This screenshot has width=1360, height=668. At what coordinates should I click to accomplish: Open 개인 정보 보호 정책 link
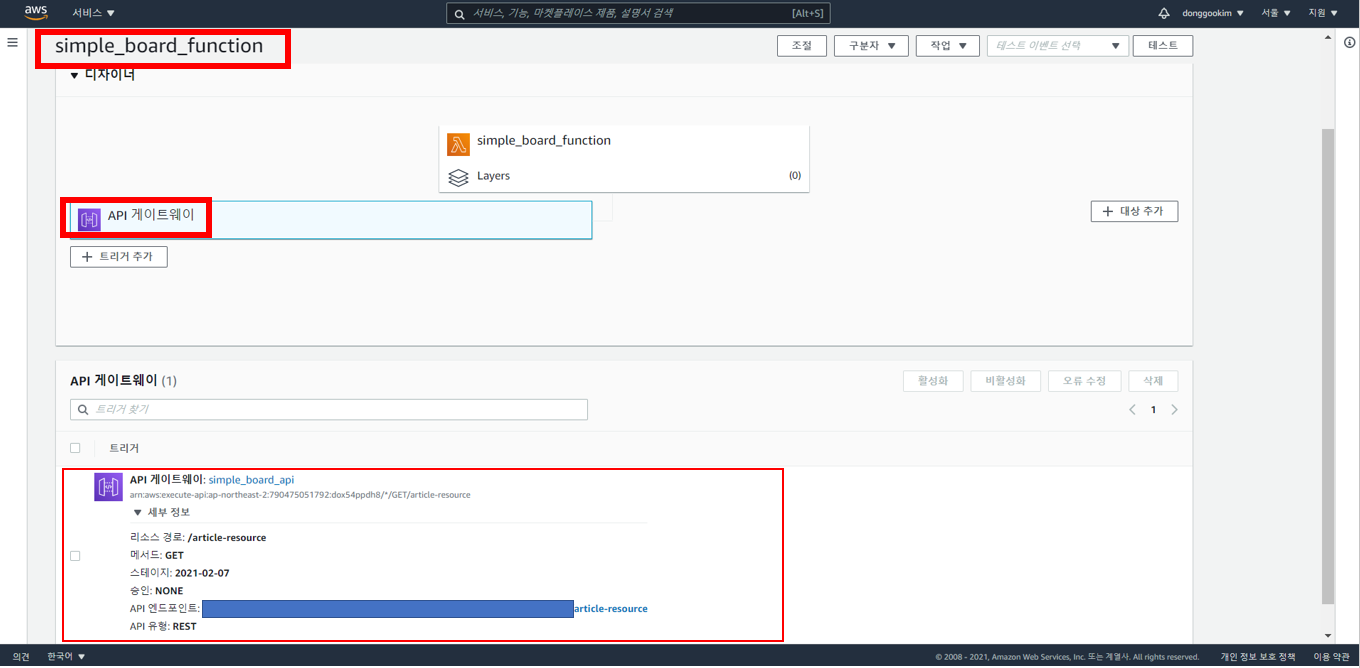[x=1258, y=657]
